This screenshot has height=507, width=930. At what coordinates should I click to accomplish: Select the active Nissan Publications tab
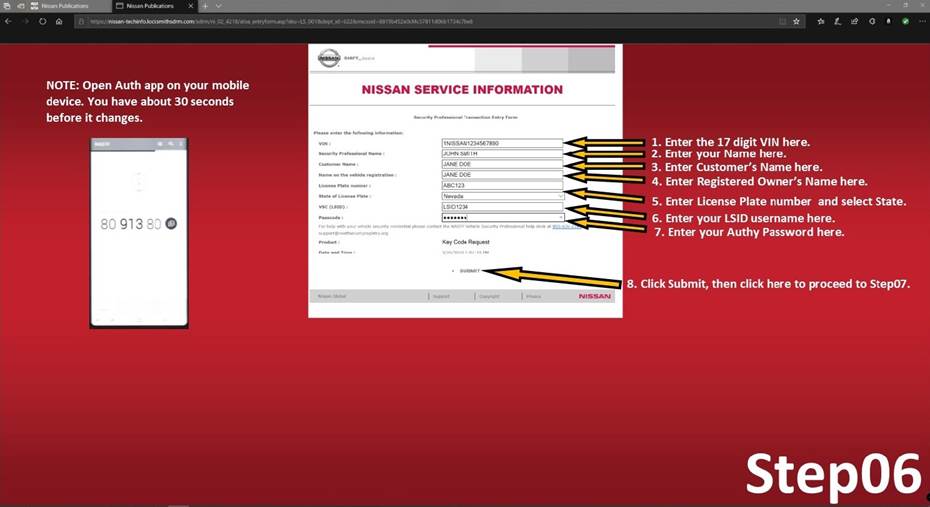[150, 6]
